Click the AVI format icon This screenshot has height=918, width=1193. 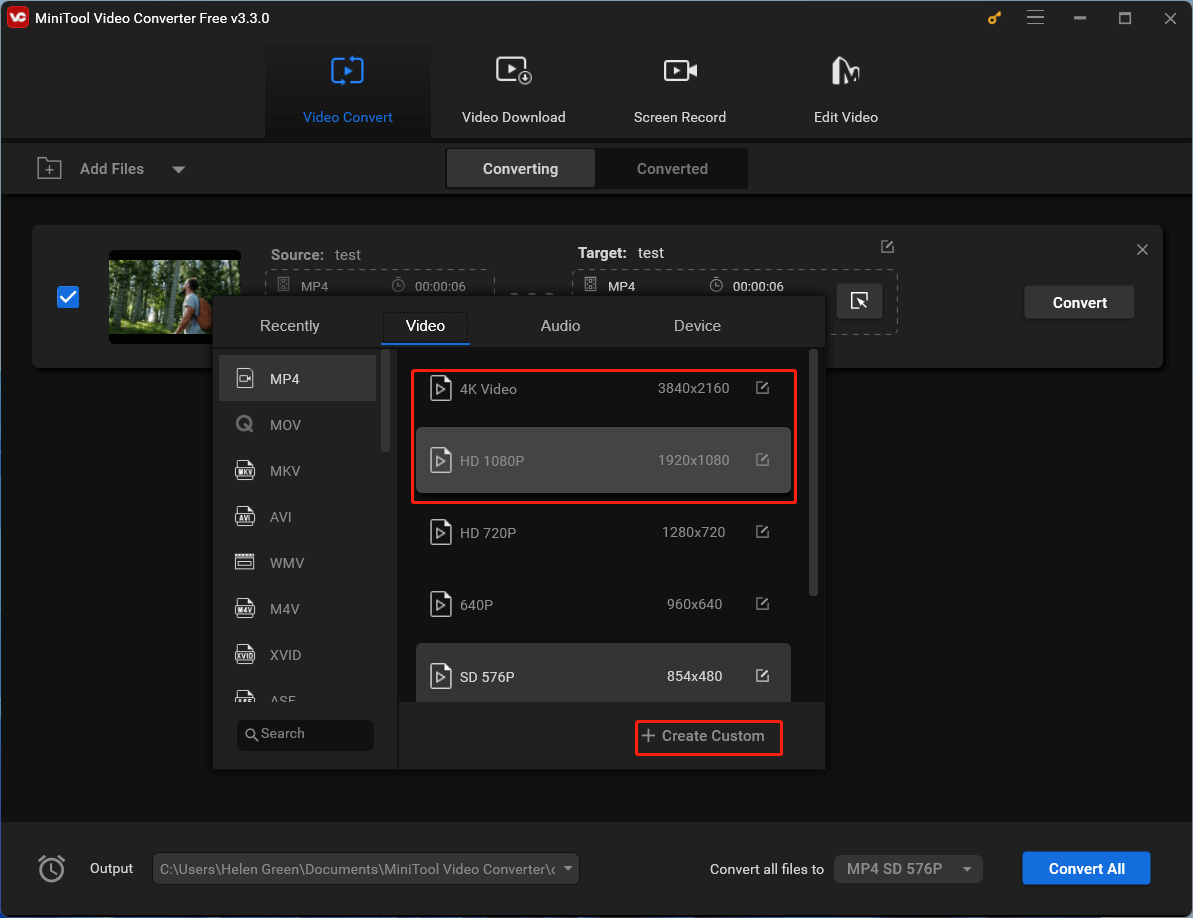(x=245, y=516)
